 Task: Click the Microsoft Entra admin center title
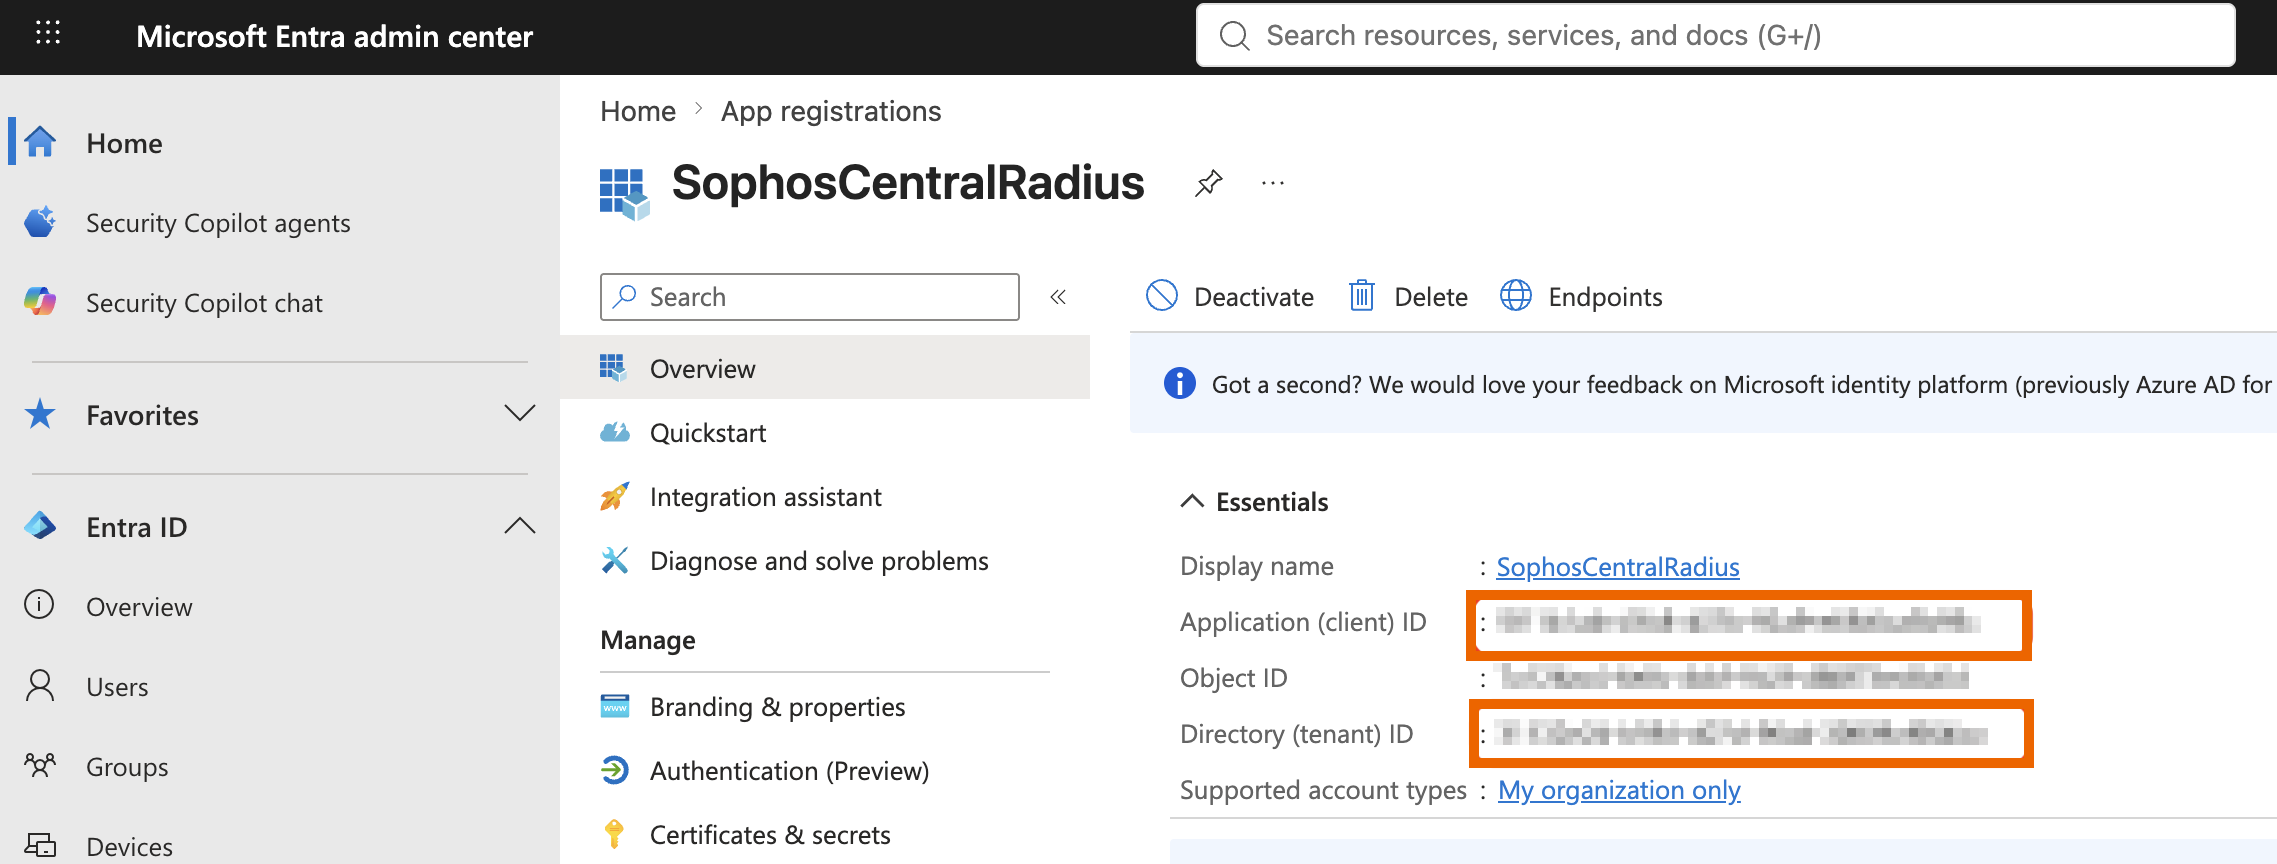click(334, 36)
